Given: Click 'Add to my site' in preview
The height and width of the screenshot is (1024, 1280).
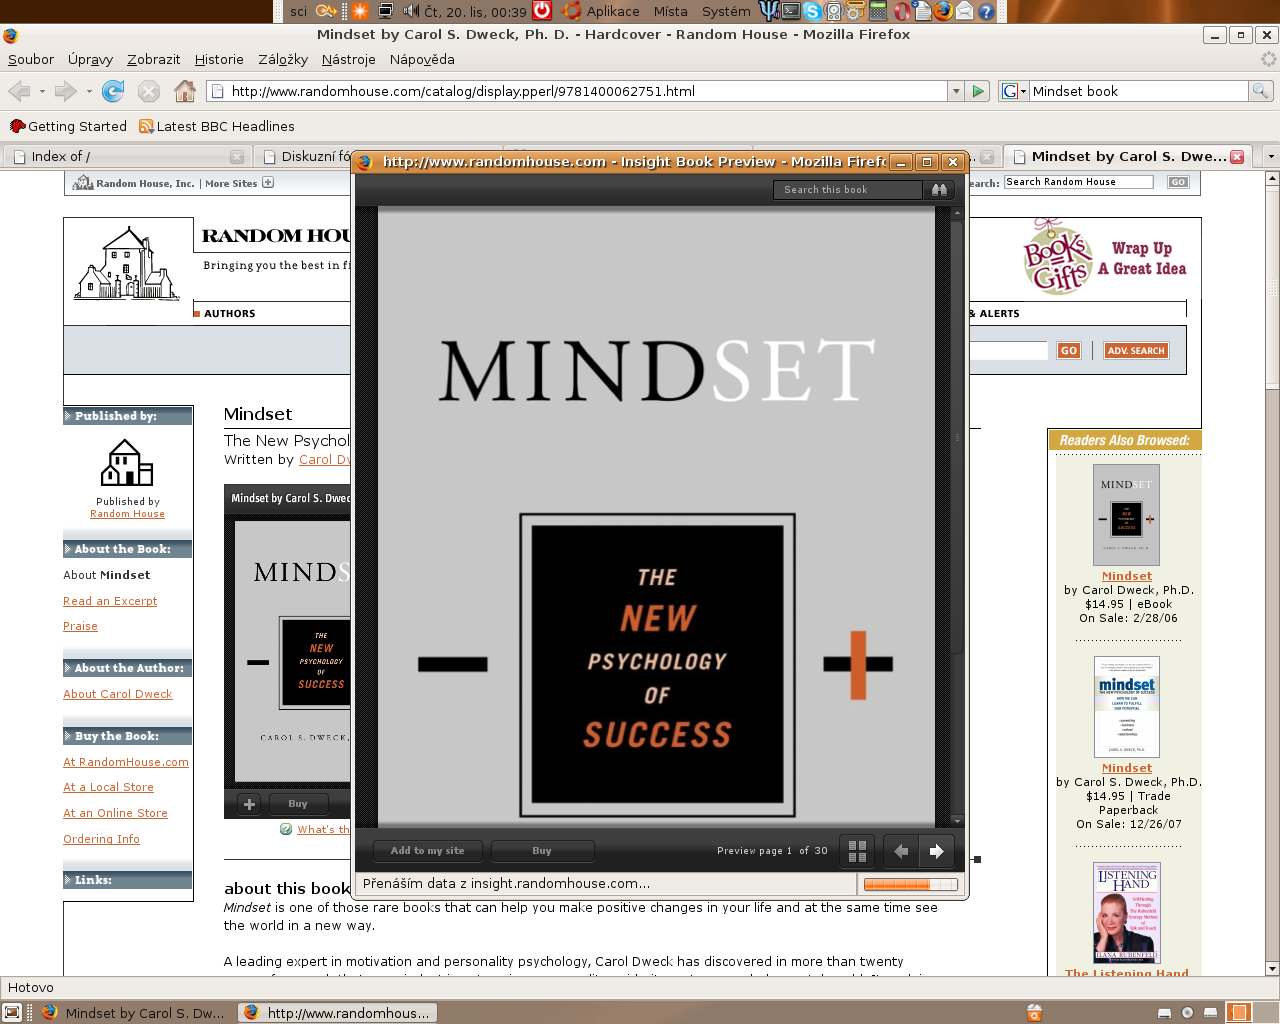Looking at the screenshot, I should click(428, 851).
